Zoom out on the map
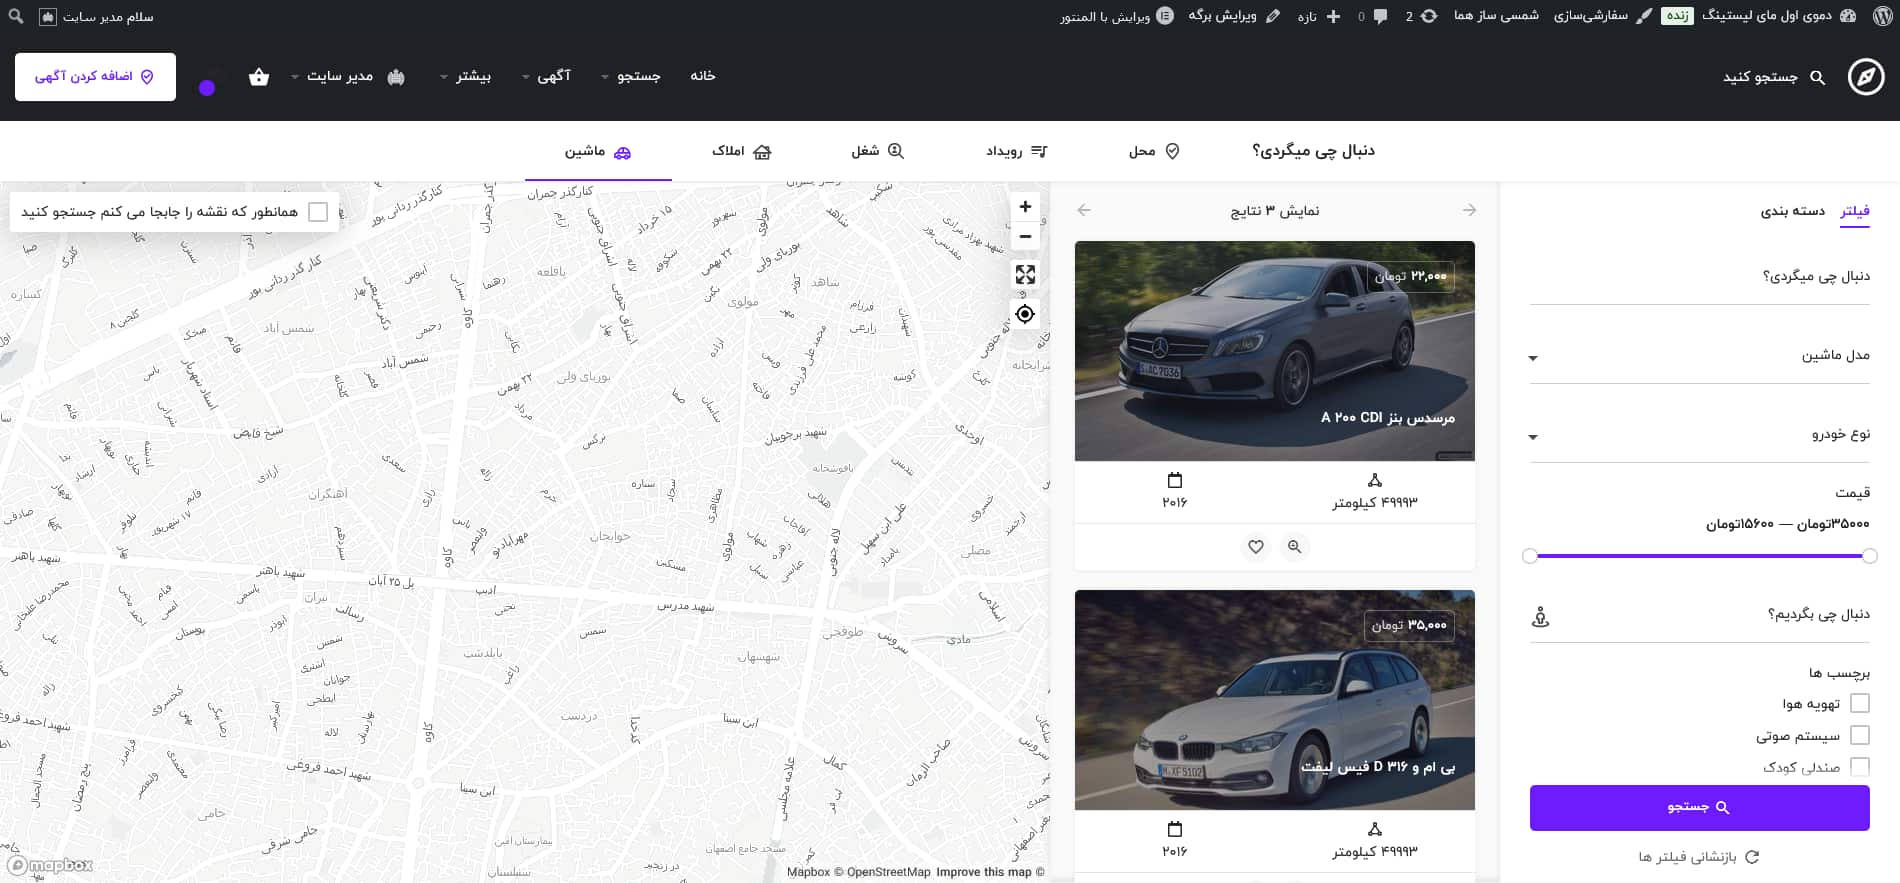This screenshot has height=883, width=1900. coord(1025,236)
